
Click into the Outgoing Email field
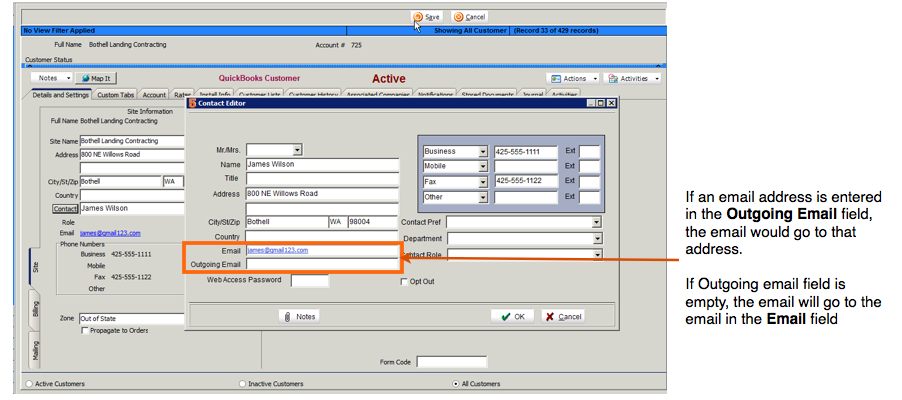point(321,264)
